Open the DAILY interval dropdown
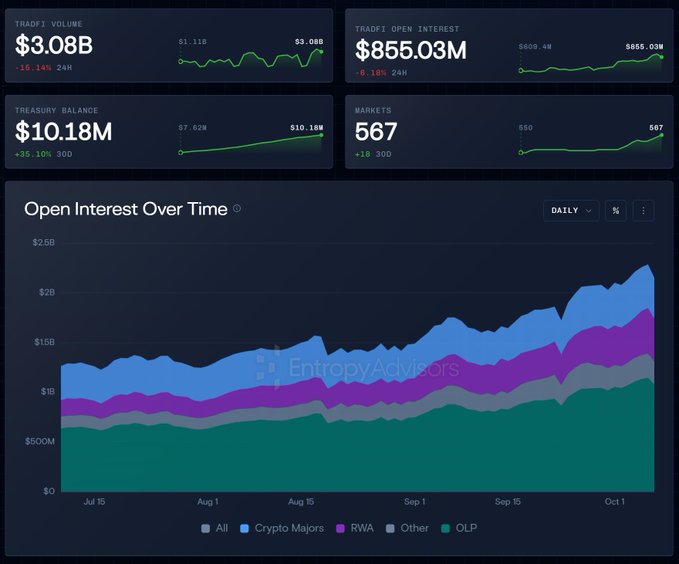Image resolution: width=679 pixels, height=564 pixels. 571,211
